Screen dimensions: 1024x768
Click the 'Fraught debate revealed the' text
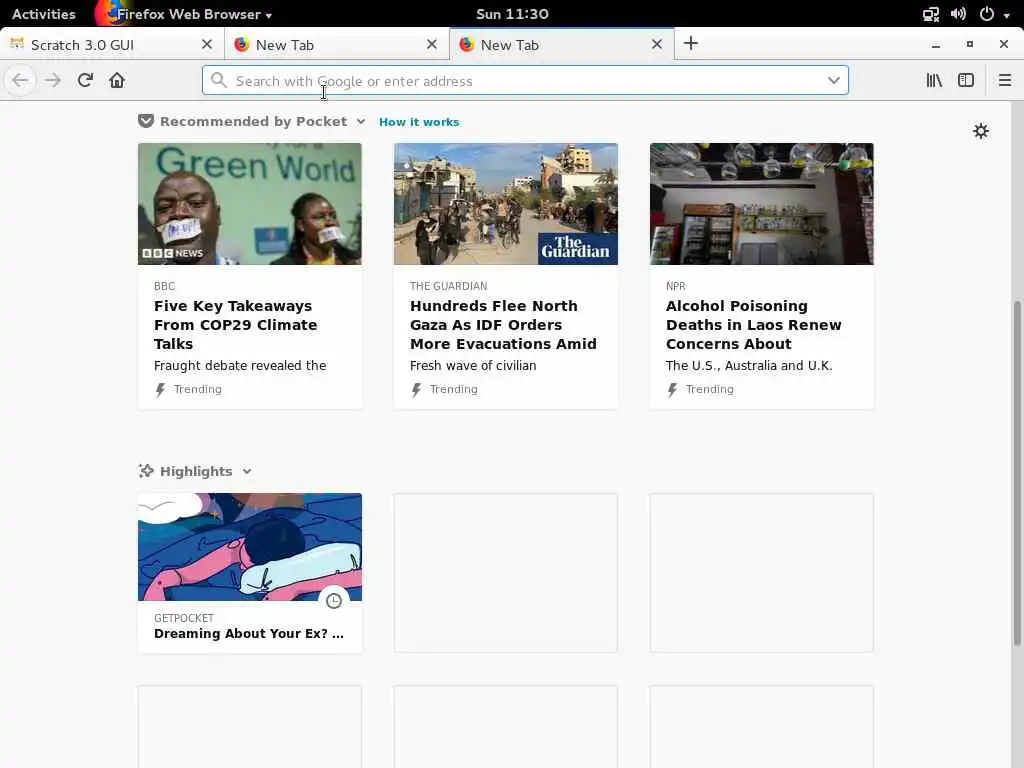click(240, 366)
